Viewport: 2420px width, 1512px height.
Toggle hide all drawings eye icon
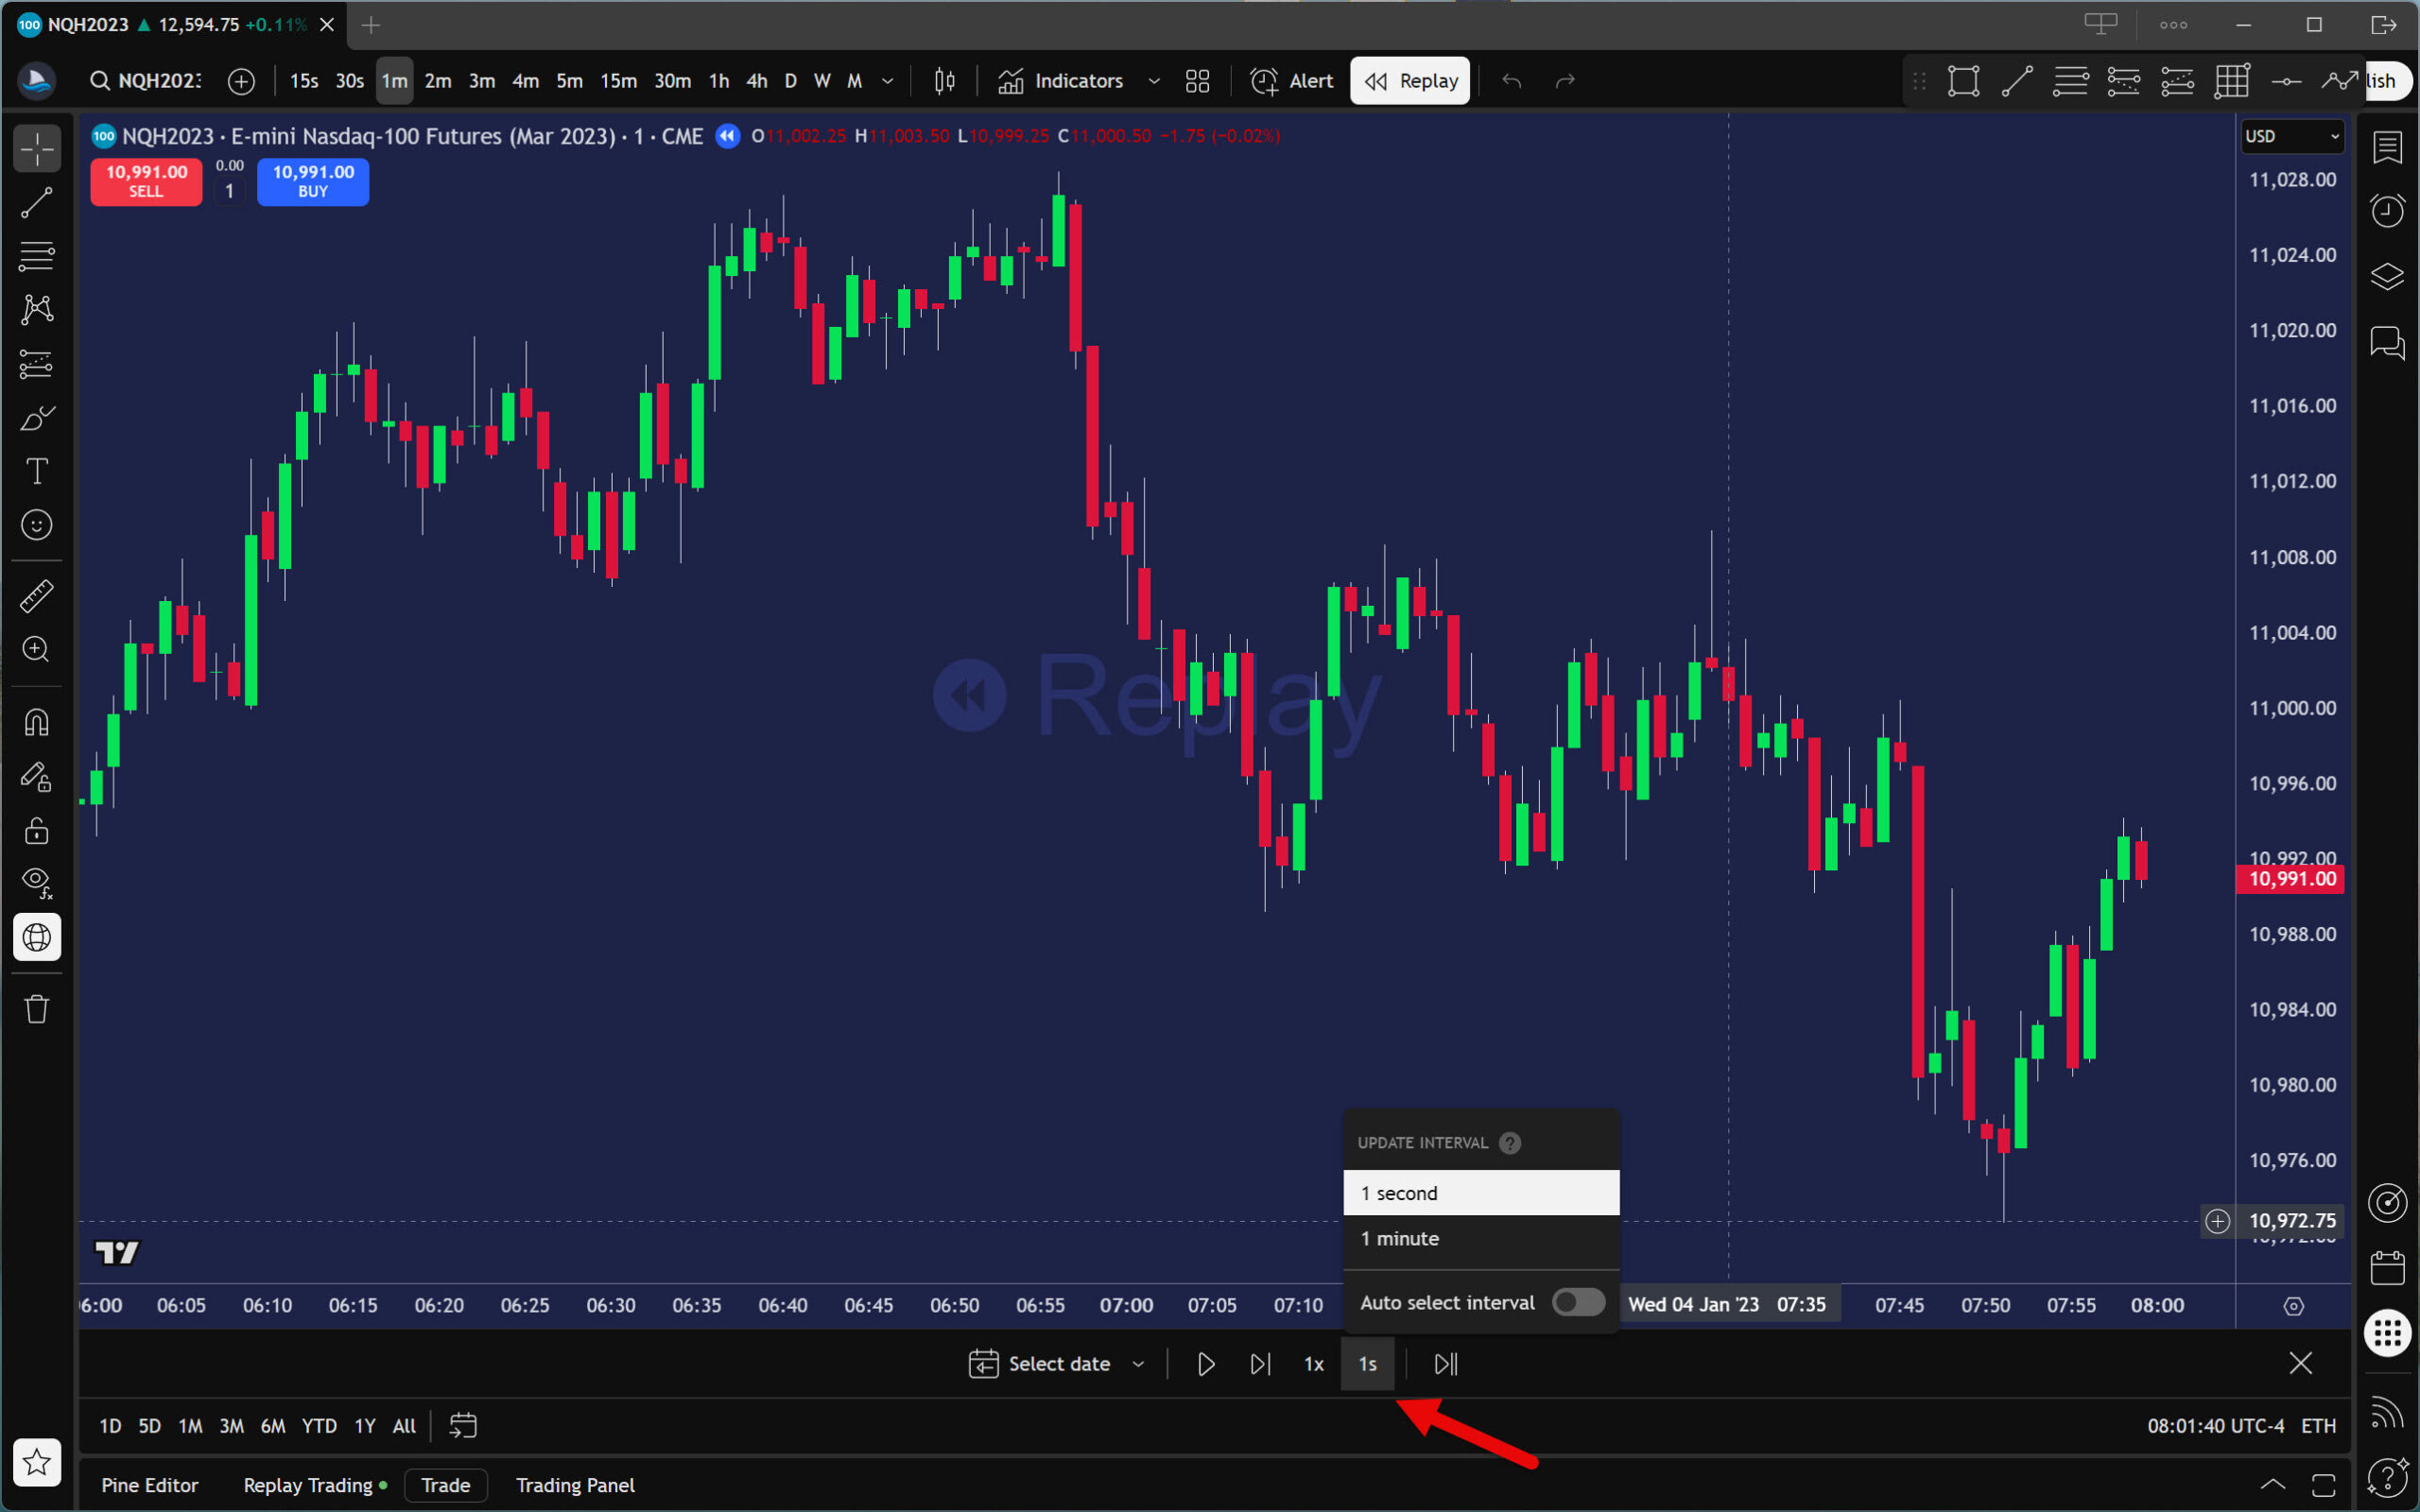(37, 882)
